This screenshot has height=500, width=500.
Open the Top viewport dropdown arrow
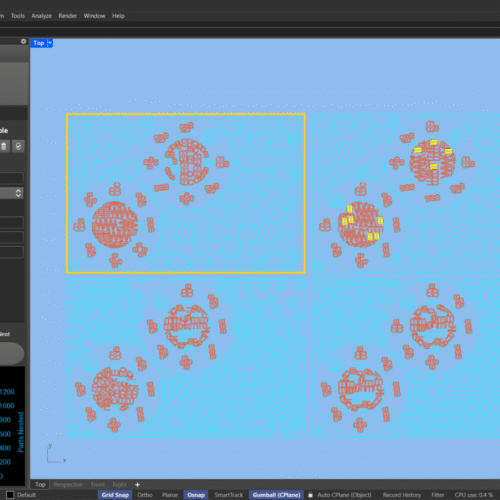(x=50, y=43)
